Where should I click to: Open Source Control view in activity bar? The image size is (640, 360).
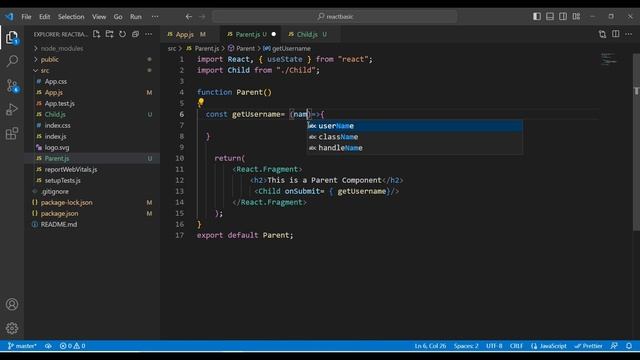12,86
